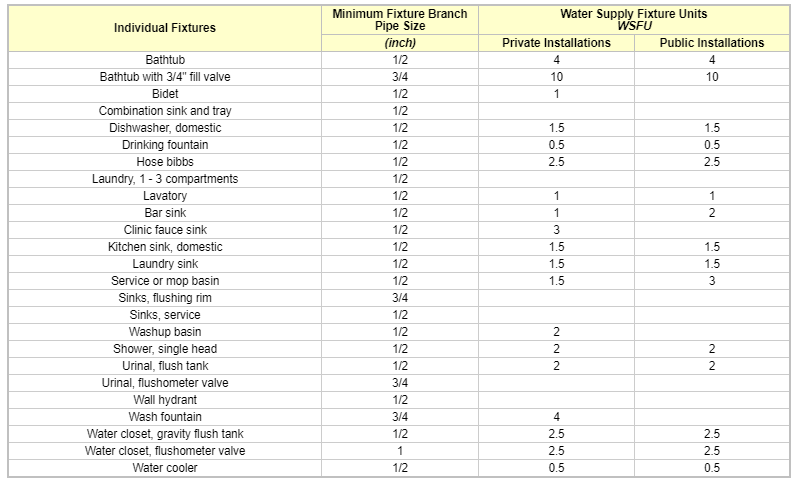Image resolution: width=796 pixels, height=483 pixels.
Task: Click the "Shower, single head" fixture name
Action: click(x=165, y=349)
